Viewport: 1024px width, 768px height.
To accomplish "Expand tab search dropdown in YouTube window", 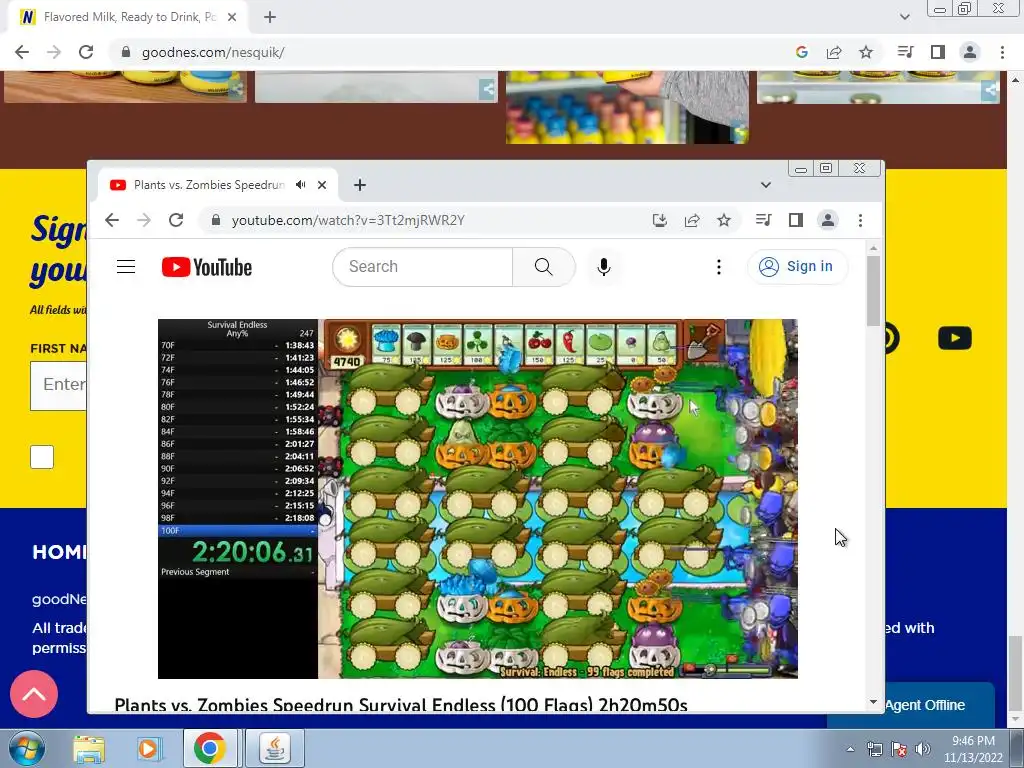I will tap(765, 185).
